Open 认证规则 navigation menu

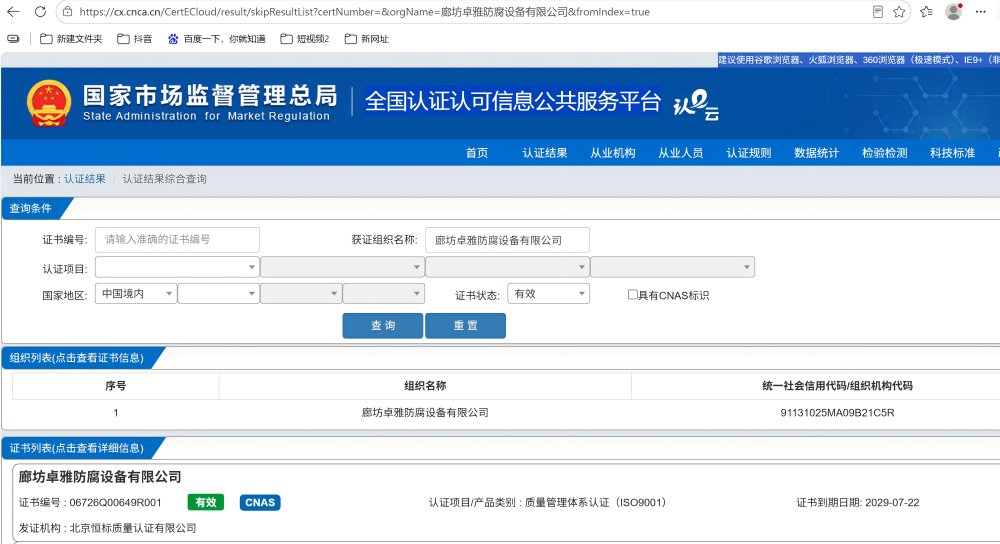coord(749,153)
